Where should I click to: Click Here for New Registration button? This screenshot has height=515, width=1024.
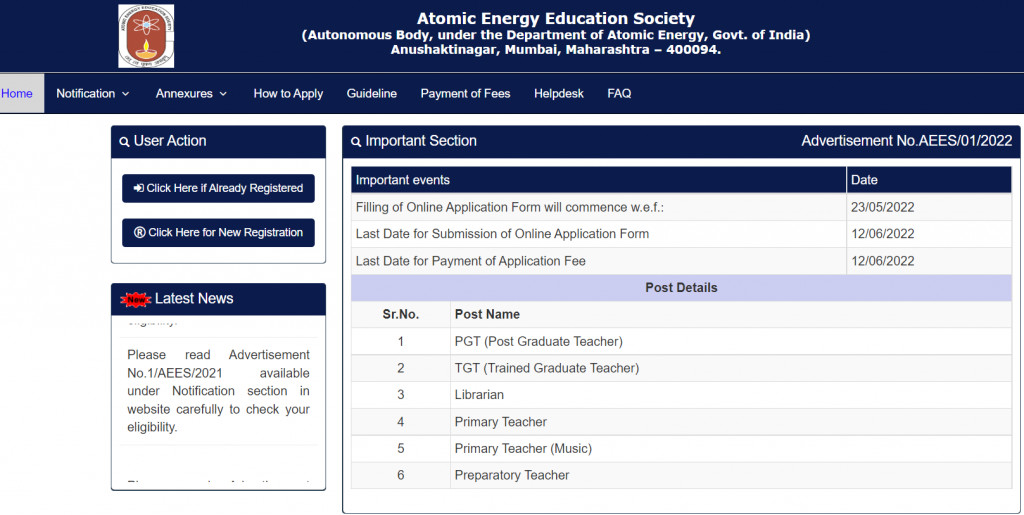pos(218,232)
